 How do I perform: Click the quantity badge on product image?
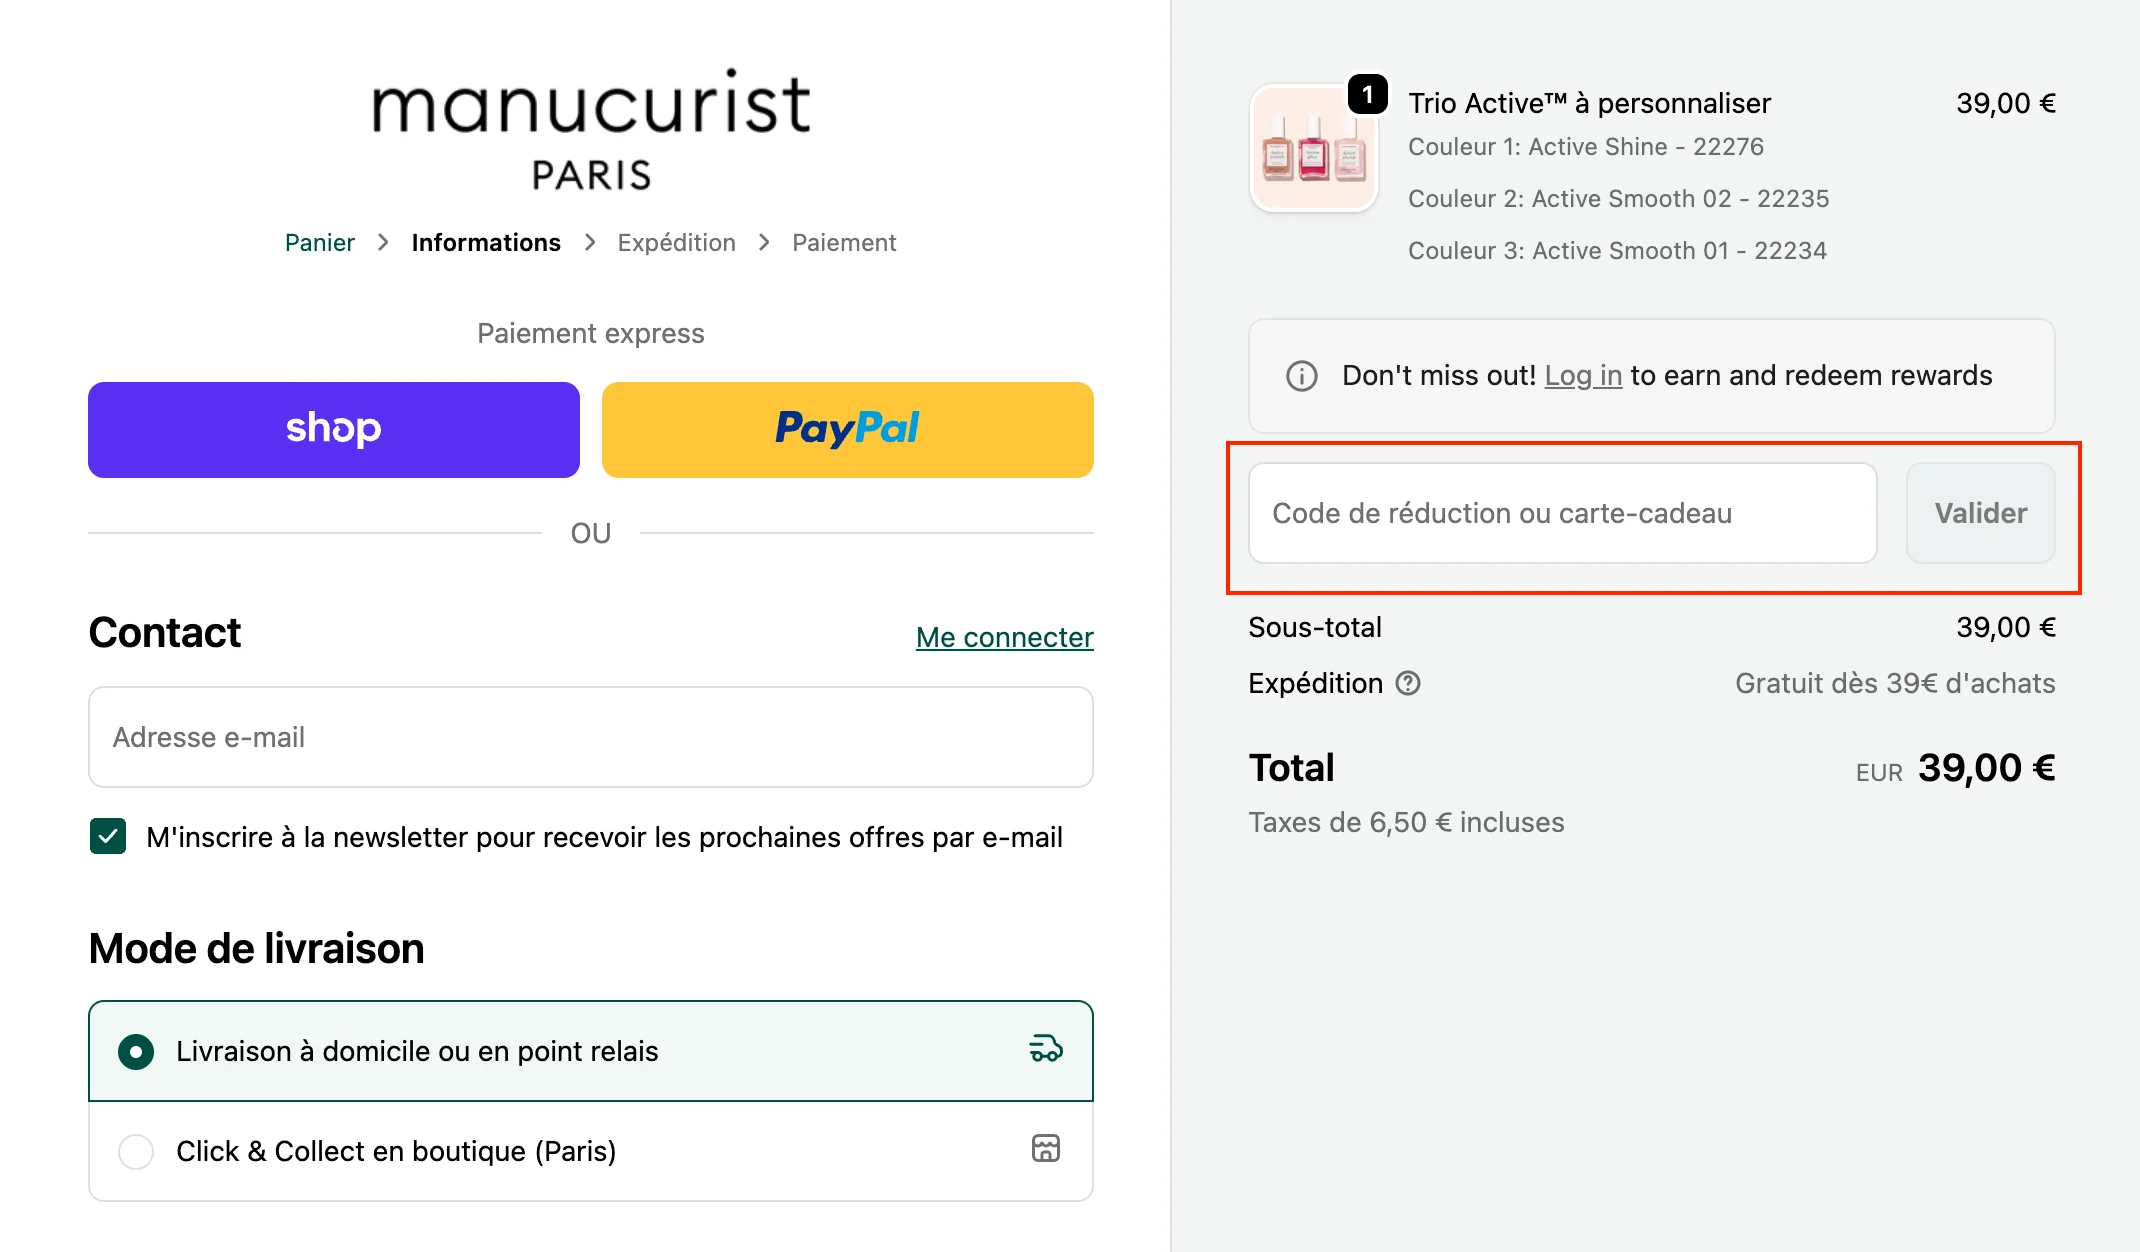coord(1367,95)
